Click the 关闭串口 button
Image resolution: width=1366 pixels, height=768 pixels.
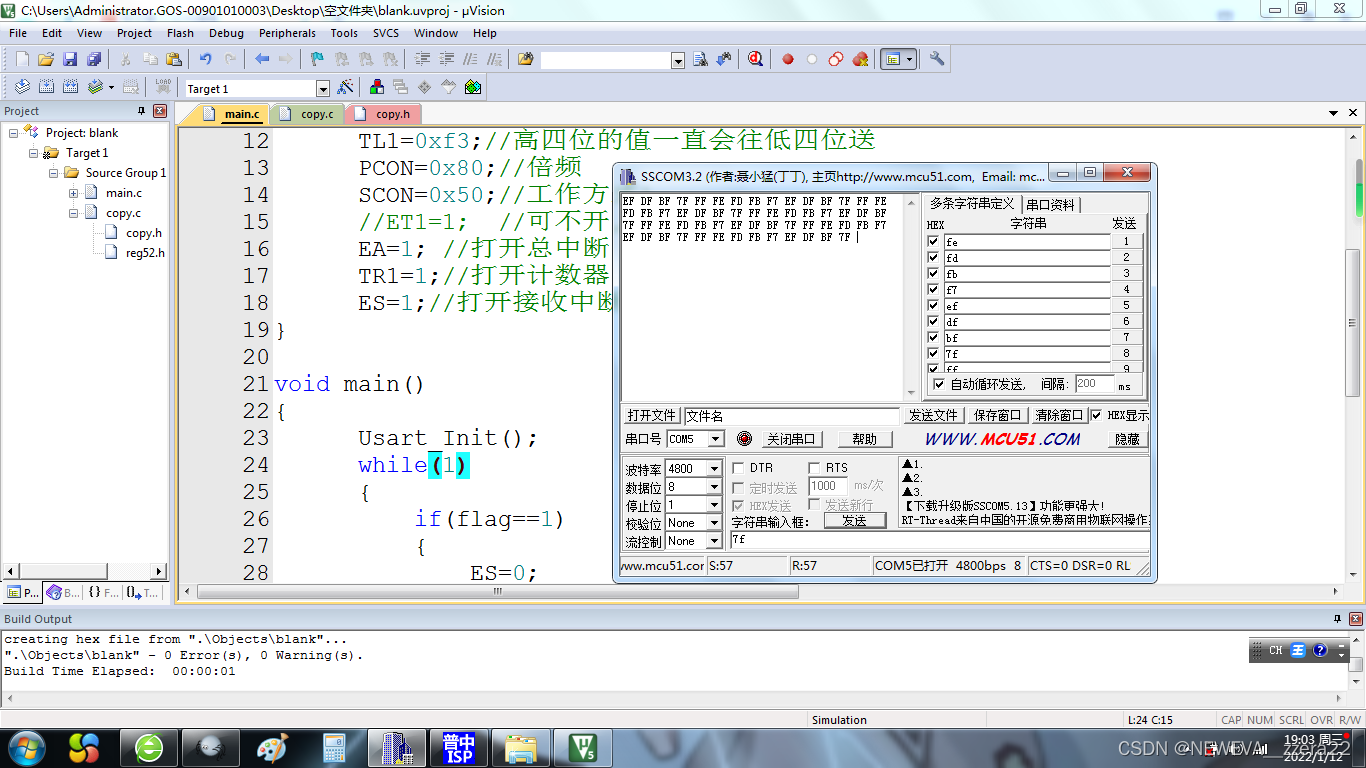(790, 439)
